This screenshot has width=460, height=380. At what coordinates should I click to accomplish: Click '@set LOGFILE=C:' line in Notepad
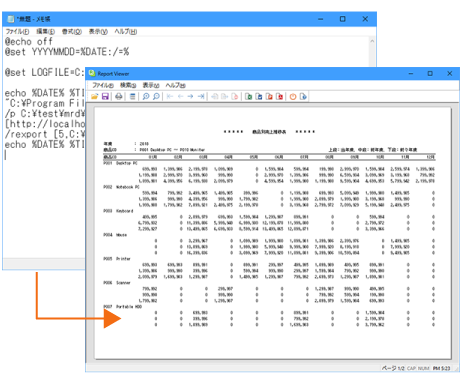point(45,72)
